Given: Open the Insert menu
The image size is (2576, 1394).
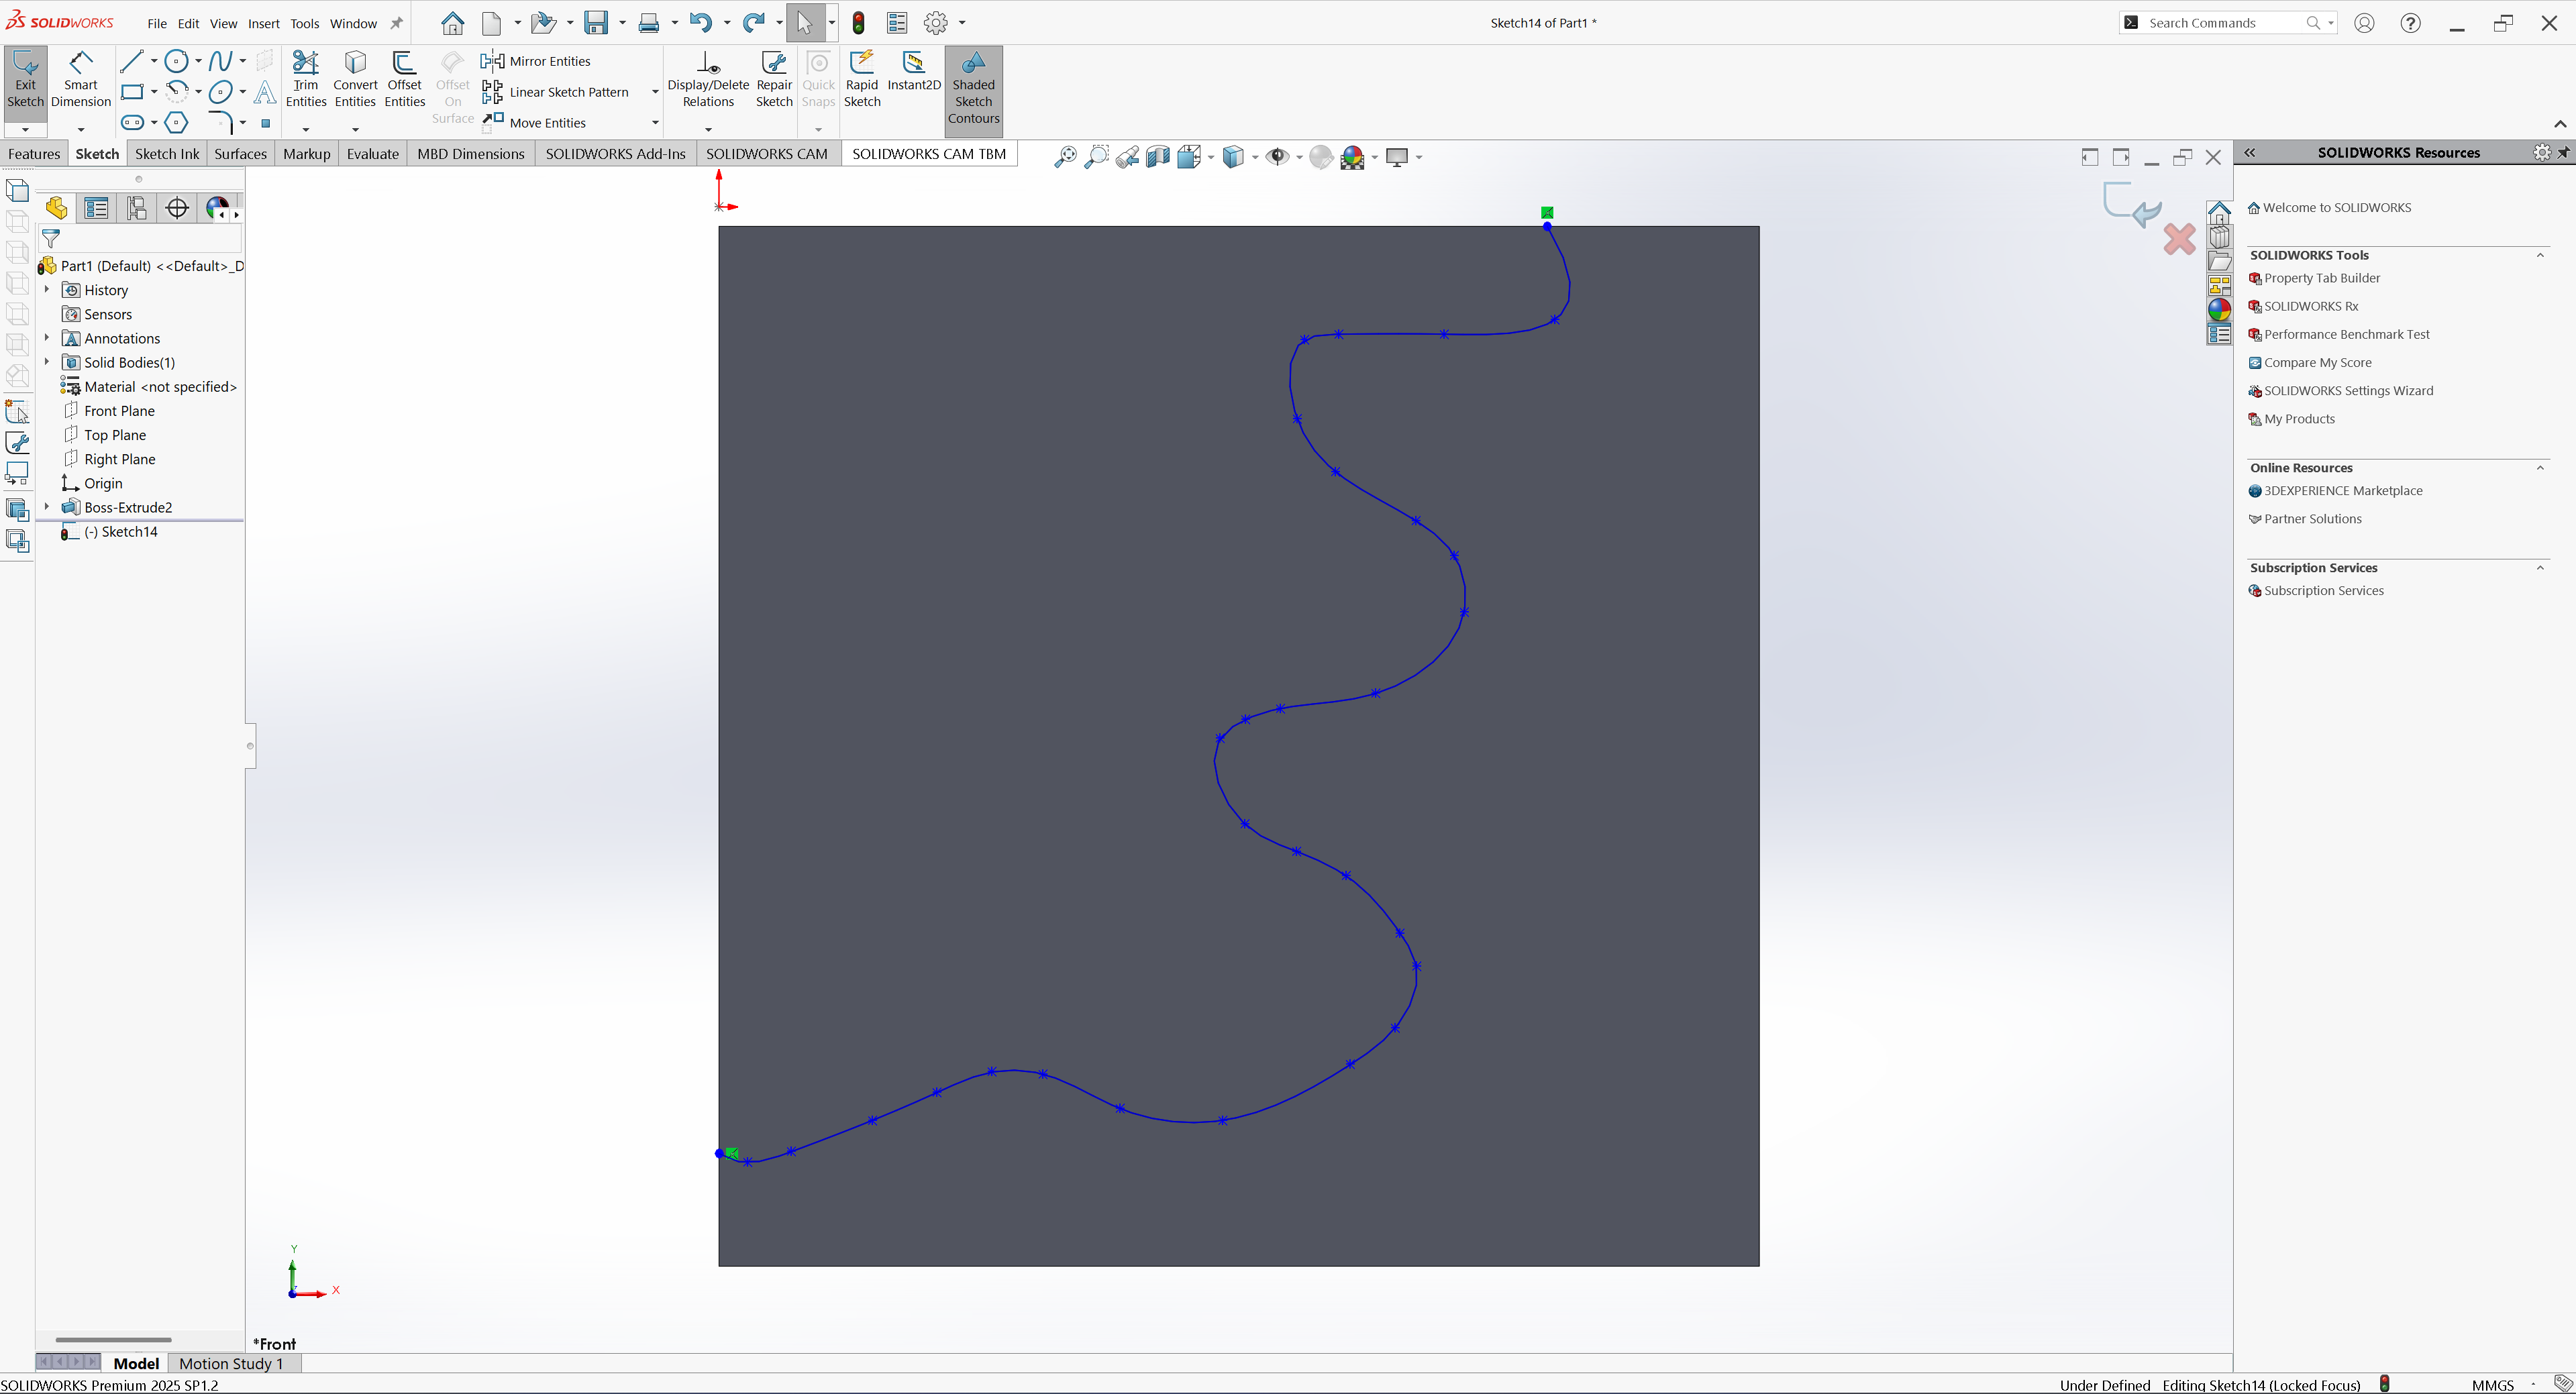Looking at the screenshot, I should pyautogui.click(x=263, y=23).
